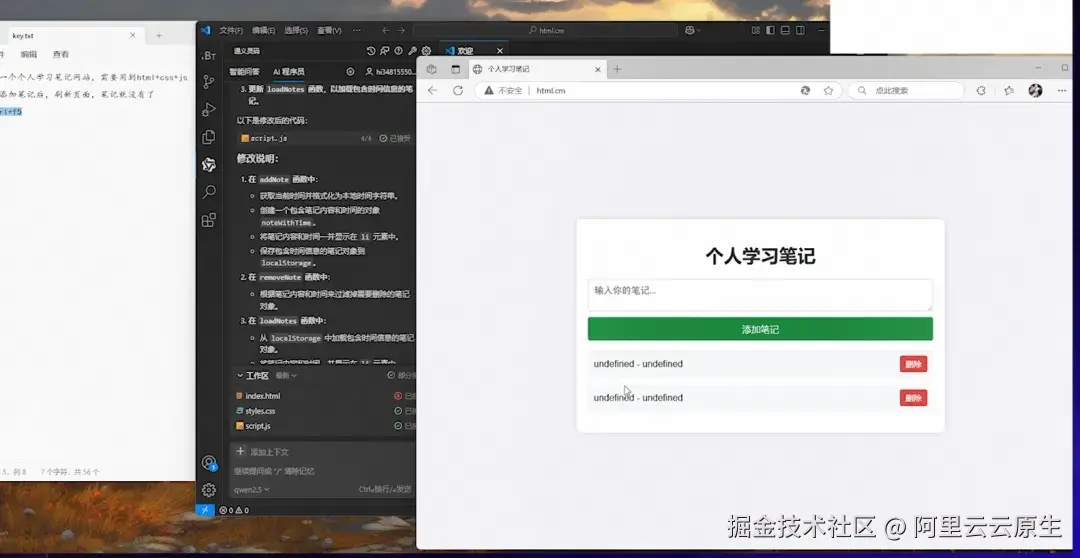Image resolution: width=1080 pixels, height=558 pixels.
Task: Open the Explorer files icon in activity bar
Action: click(209, 137)
